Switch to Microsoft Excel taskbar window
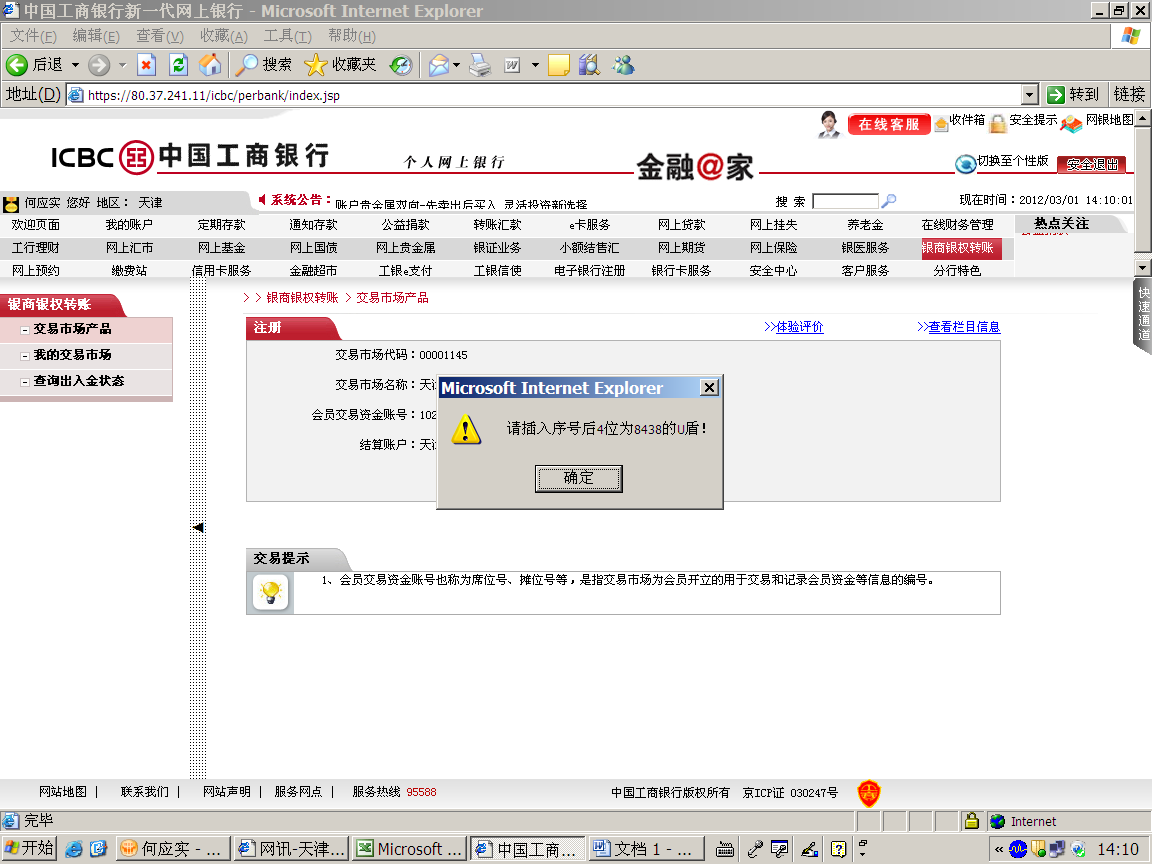 tap(408, 849)
